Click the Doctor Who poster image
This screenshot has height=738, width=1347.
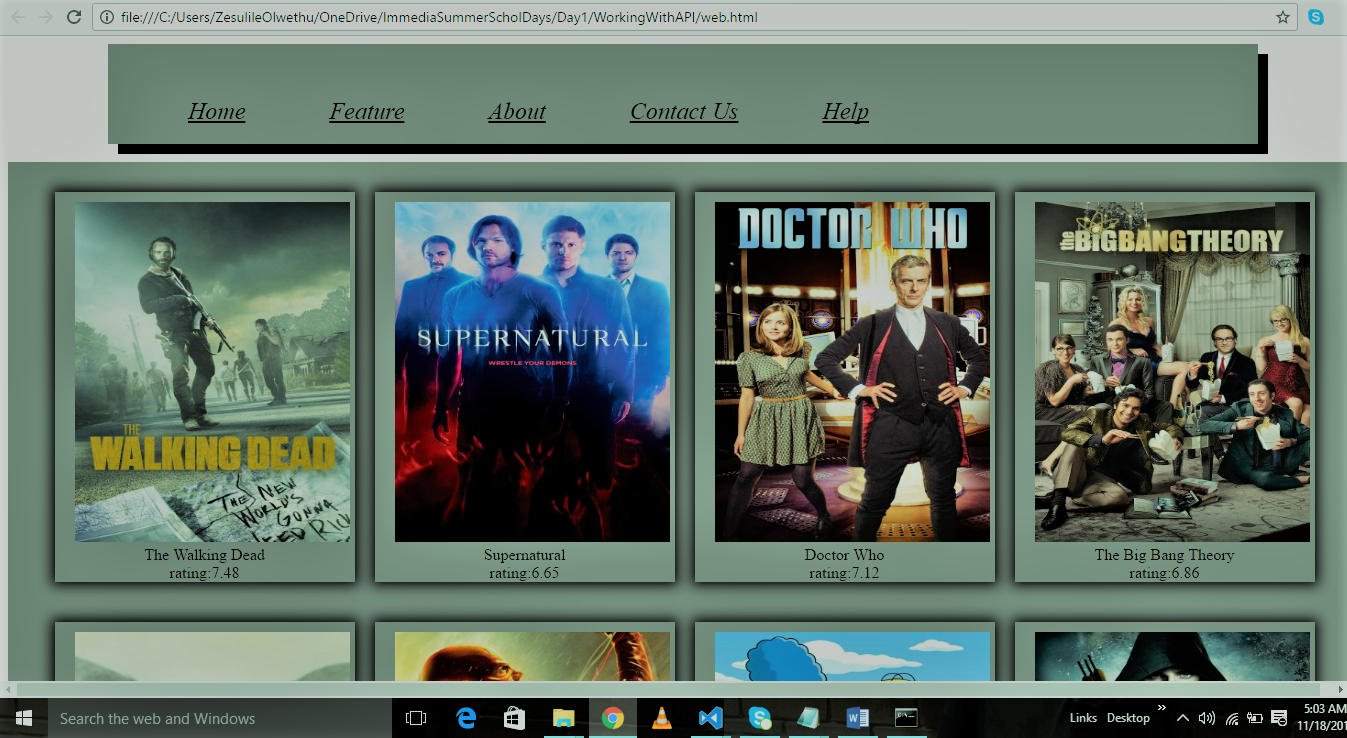pyautogui.click(x=852, y=372)
